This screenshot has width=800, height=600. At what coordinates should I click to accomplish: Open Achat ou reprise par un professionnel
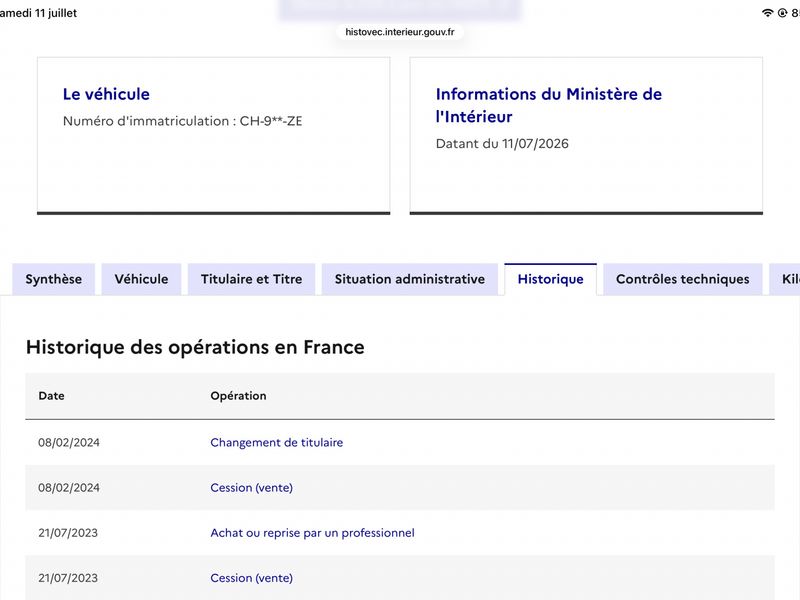click(x=312, y=533)
